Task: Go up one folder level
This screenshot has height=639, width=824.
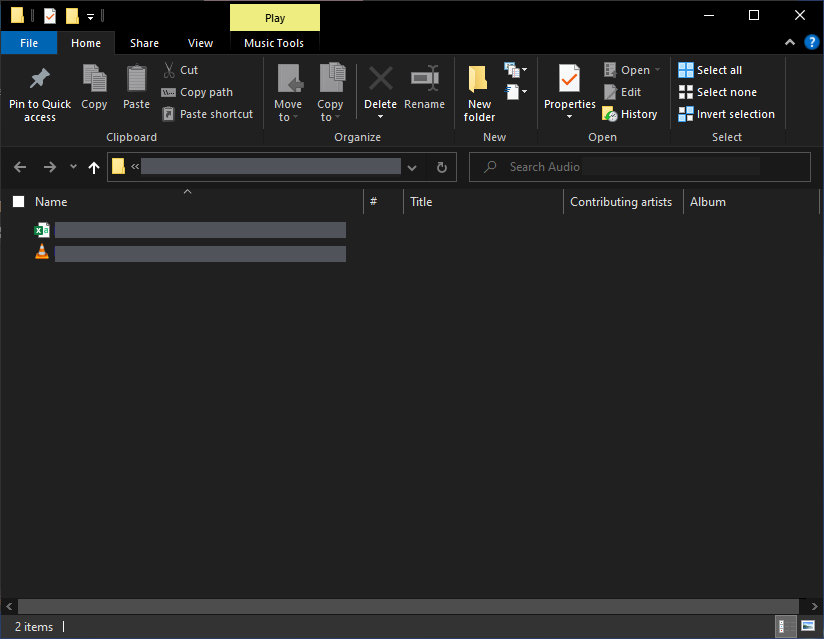Action: click(x=94, y=167)
